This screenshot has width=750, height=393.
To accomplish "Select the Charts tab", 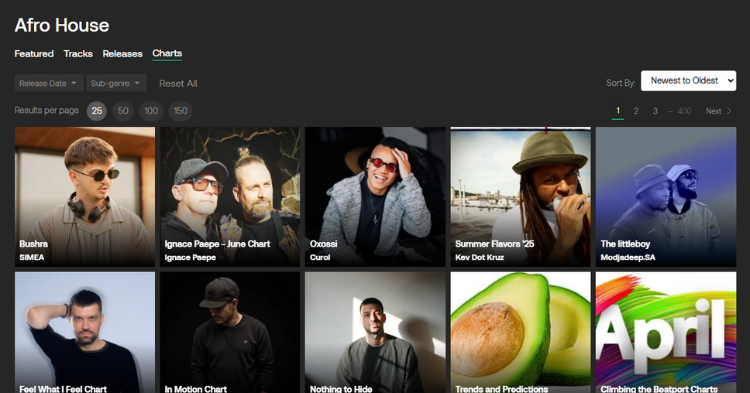I will point(167,53).
